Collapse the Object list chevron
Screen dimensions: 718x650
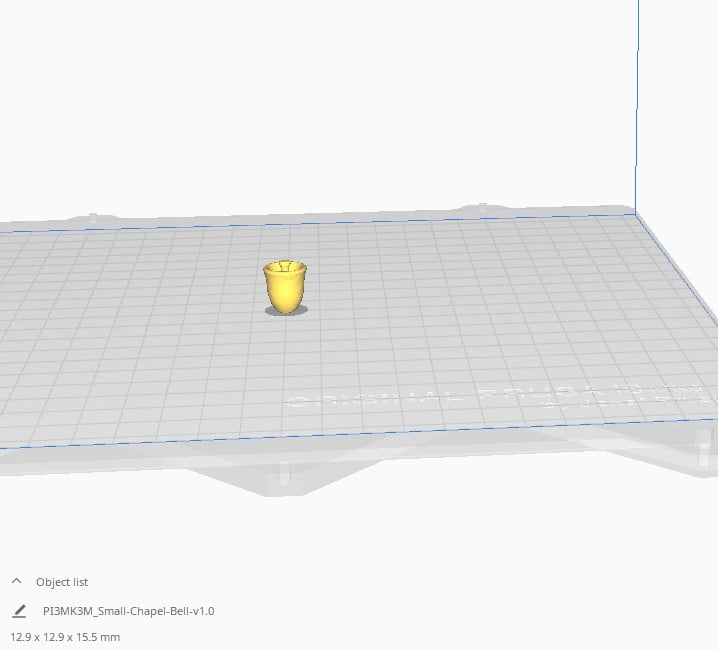point(16,581)
